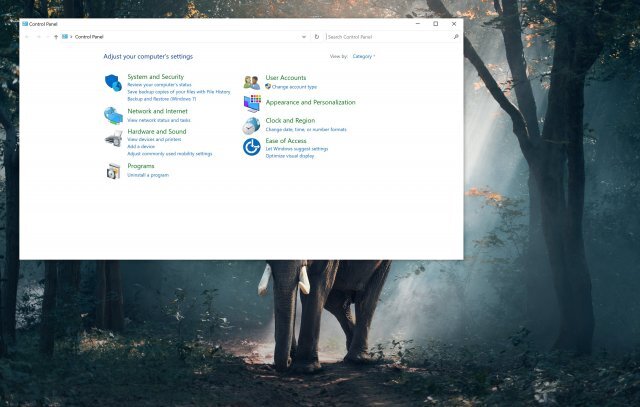The width and height of the screenshot is (640, 407).
Task: Open Uninstall a program link
Action: [x=148, y=175]
